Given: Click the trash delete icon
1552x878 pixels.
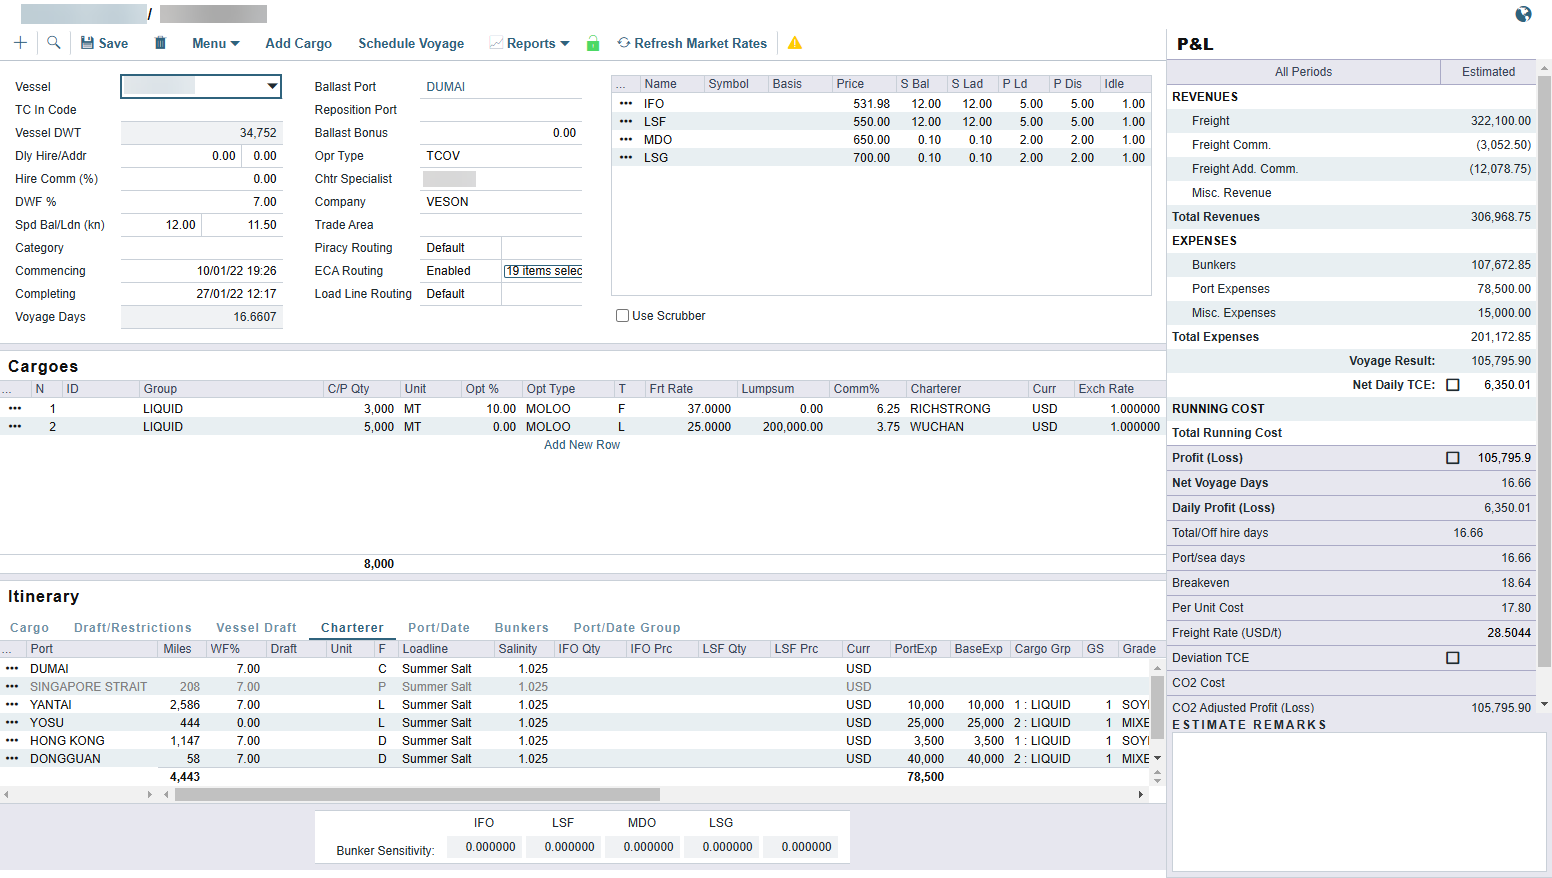Looking at the screenshot, I should [160, 43].
